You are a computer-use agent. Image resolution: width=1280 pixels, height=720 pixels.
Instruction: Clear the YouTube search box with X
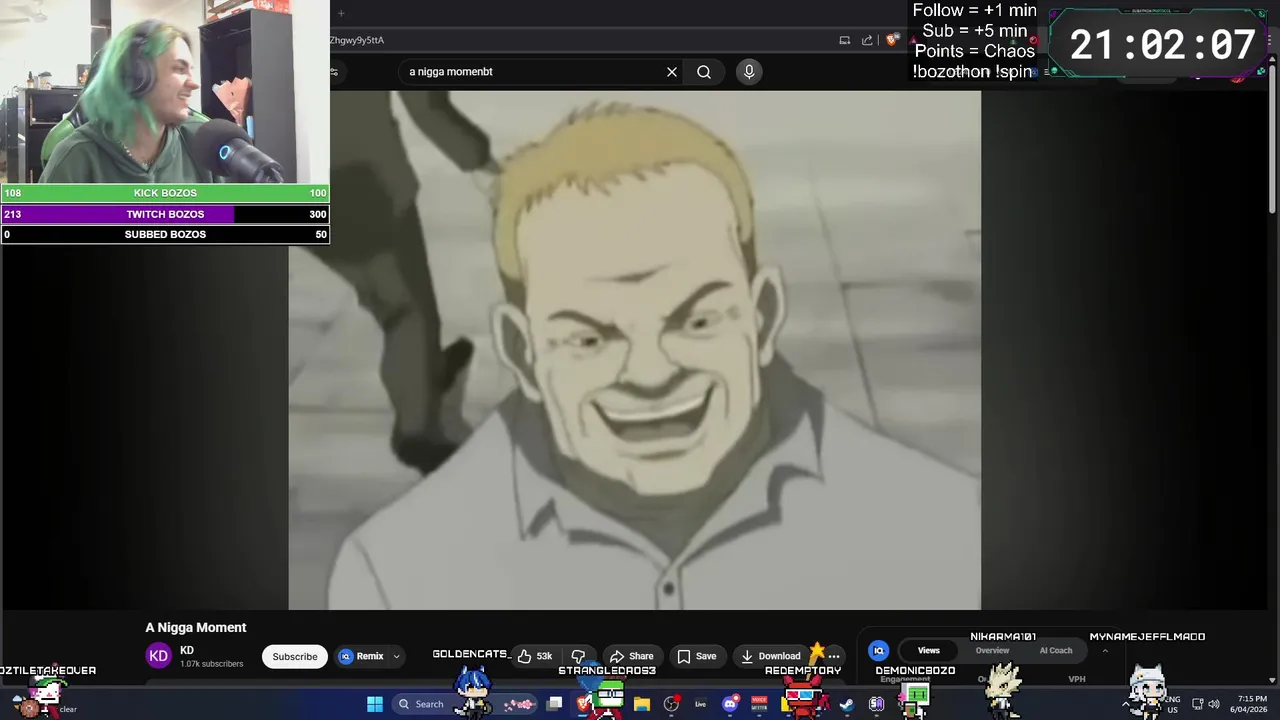pos(672,72)
